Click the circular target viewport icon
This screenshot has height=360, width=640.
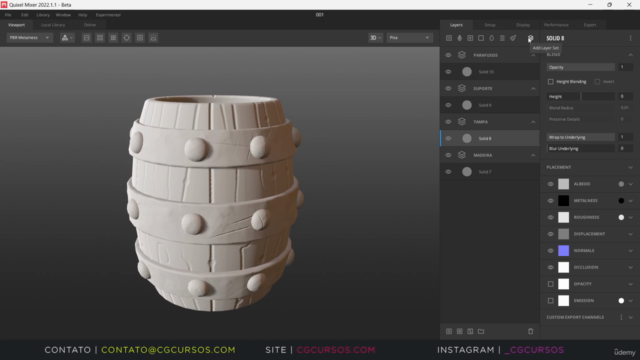coord(127,38)
